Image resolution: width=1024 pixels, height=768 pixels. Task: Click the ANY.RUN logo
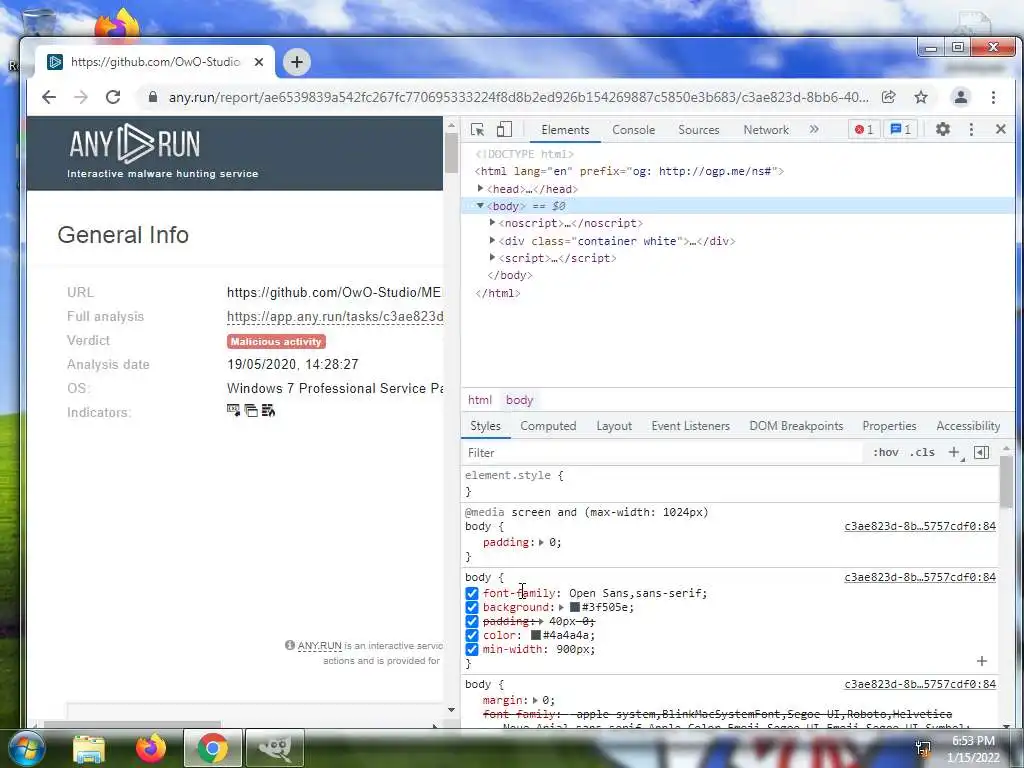coord(135,144)
